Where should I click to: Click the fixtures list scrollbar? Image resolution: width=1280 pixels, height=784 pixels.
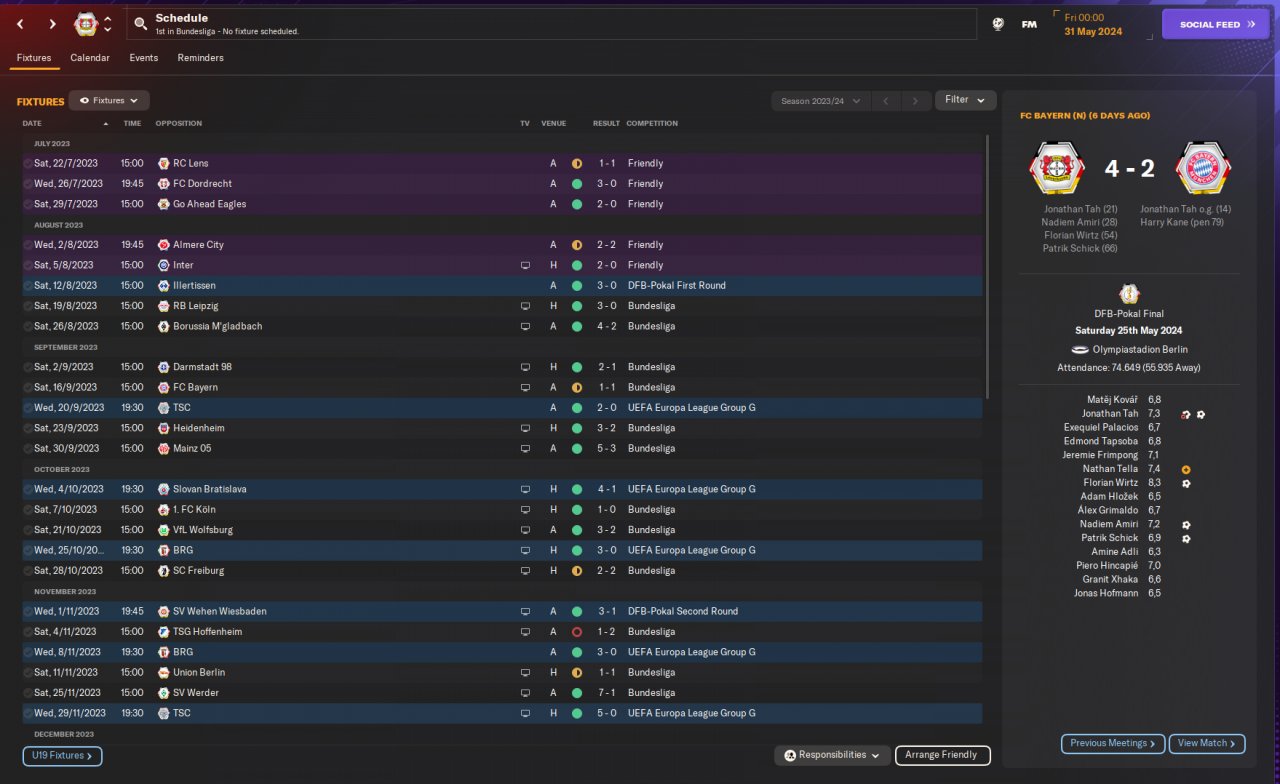point(987,267)
